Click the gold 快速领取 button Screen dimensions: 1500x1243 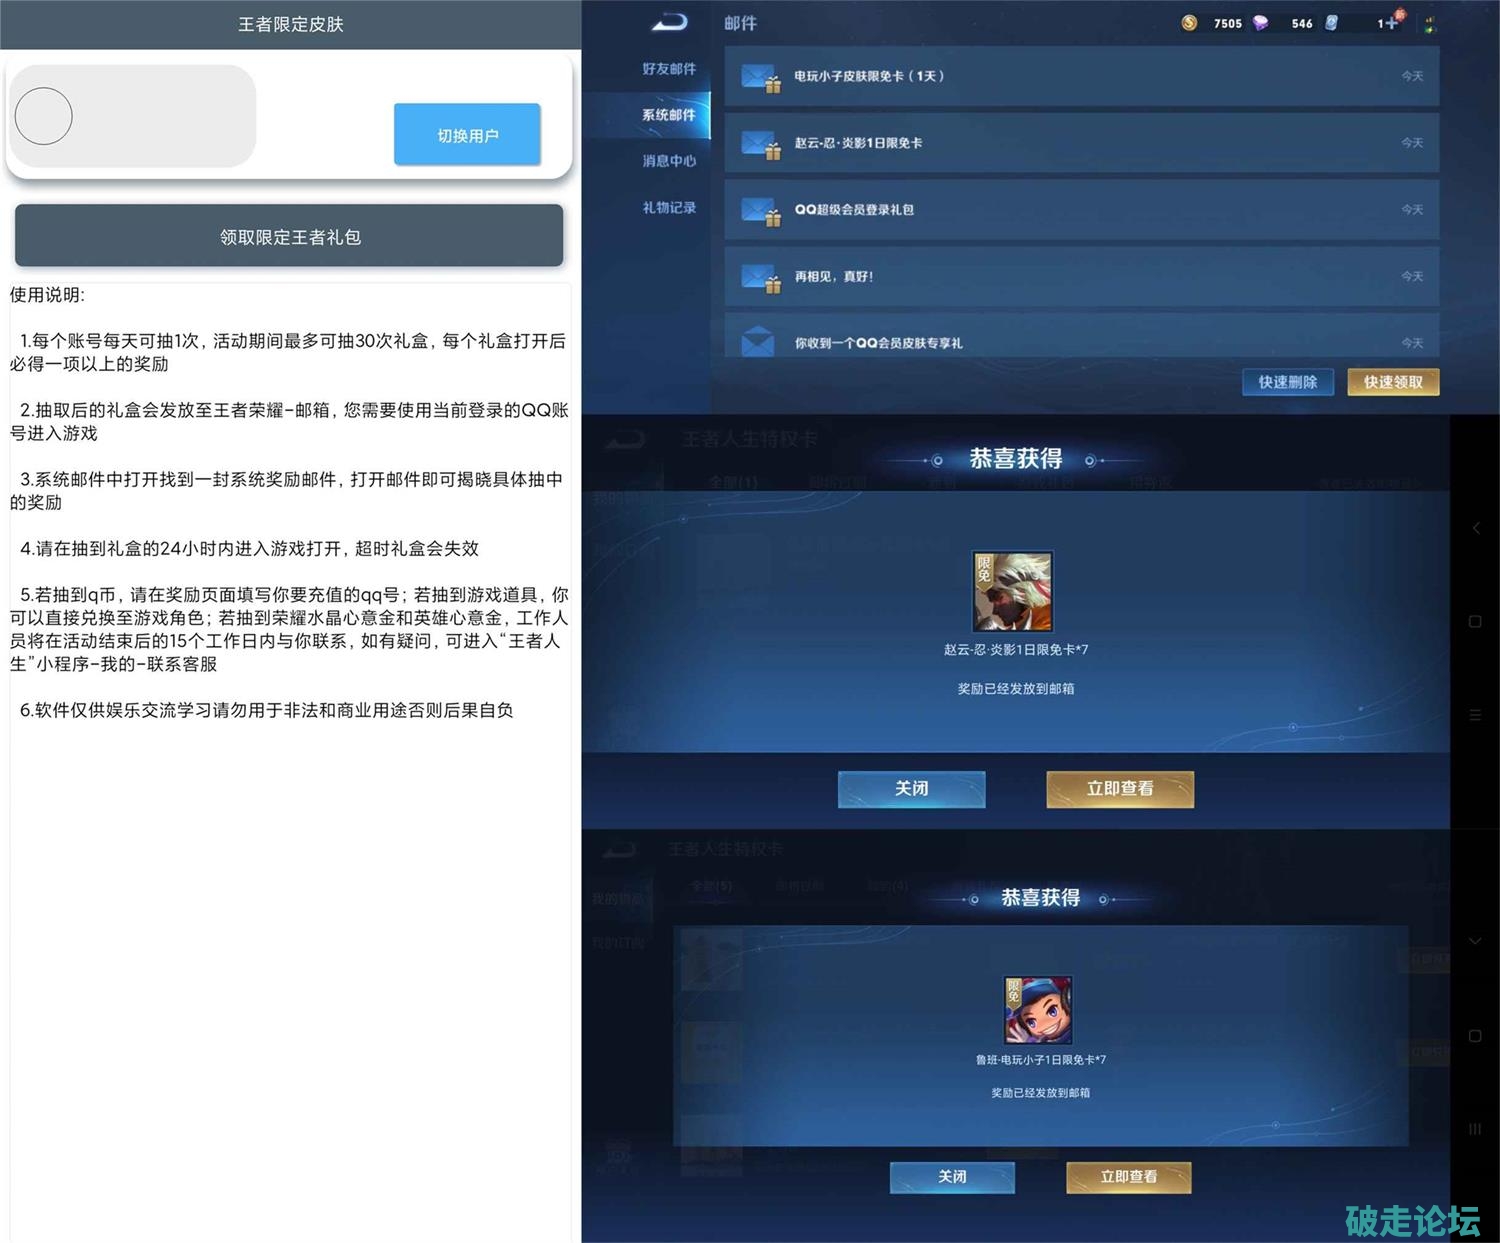[x=1393, y=382]
